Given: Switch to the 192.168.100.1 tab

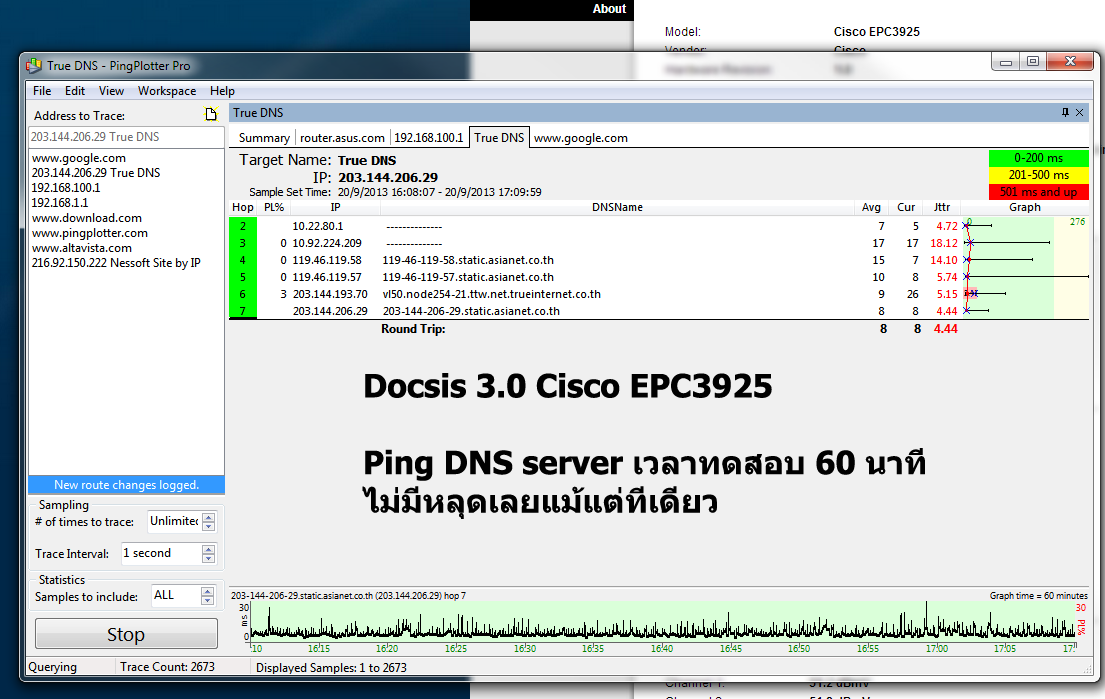Looking at the screenshot, I should tap(428, 138).
